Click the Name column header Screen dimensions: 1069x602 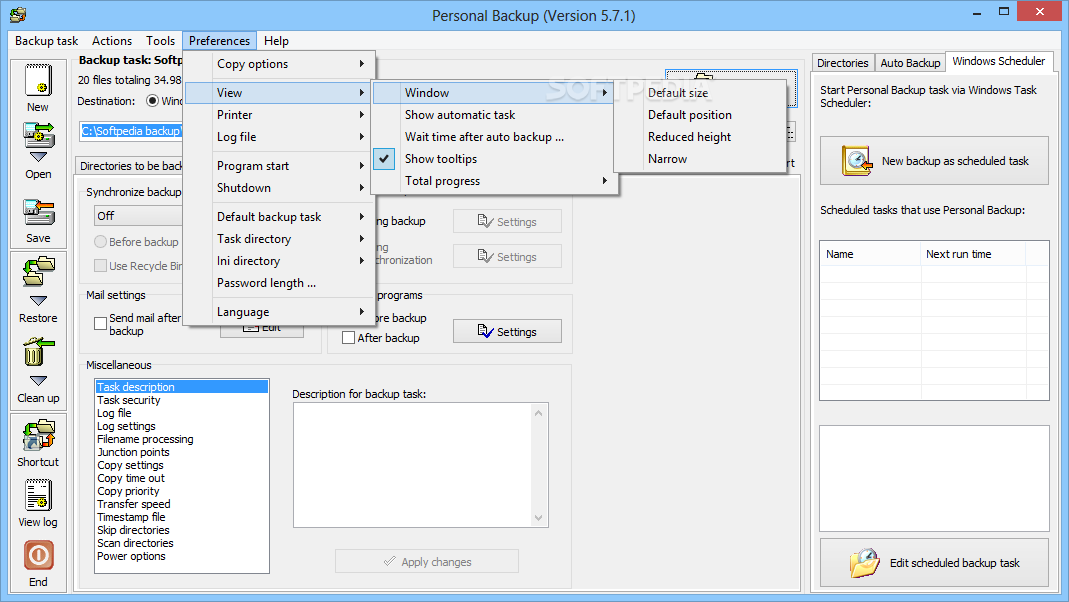coord(870,254)
